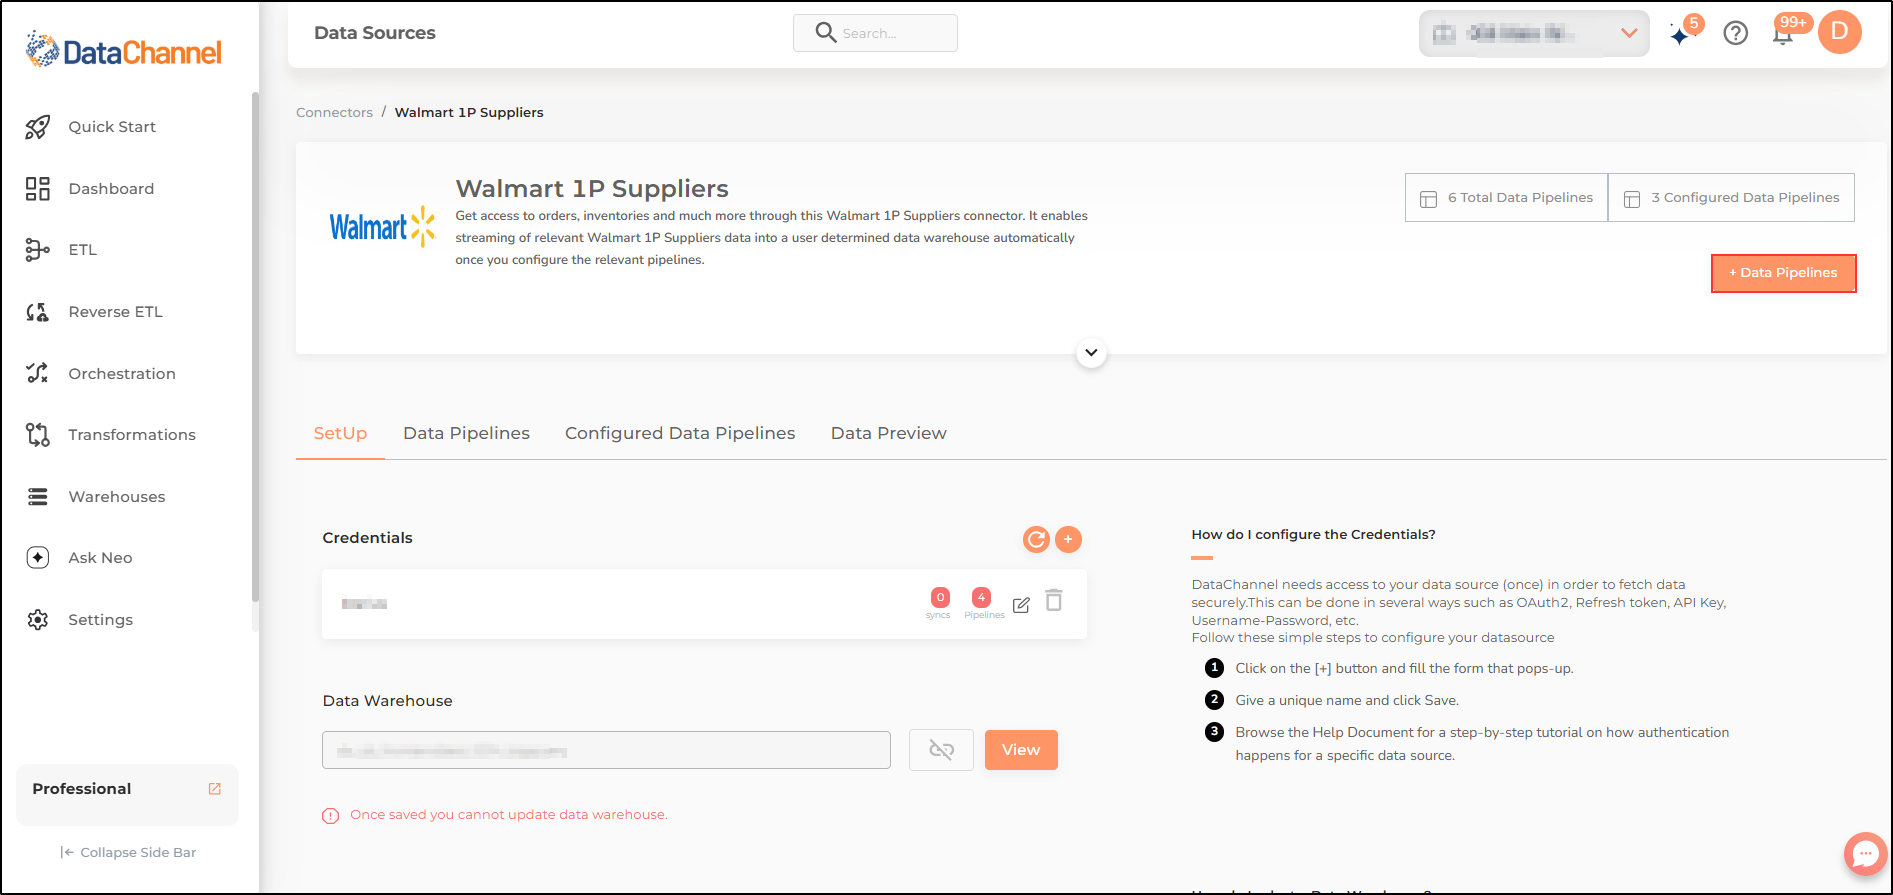This screenshot has width=1893, height=895.
Task: Click the unlink data warehouse icon
Action: click(941, 750)
